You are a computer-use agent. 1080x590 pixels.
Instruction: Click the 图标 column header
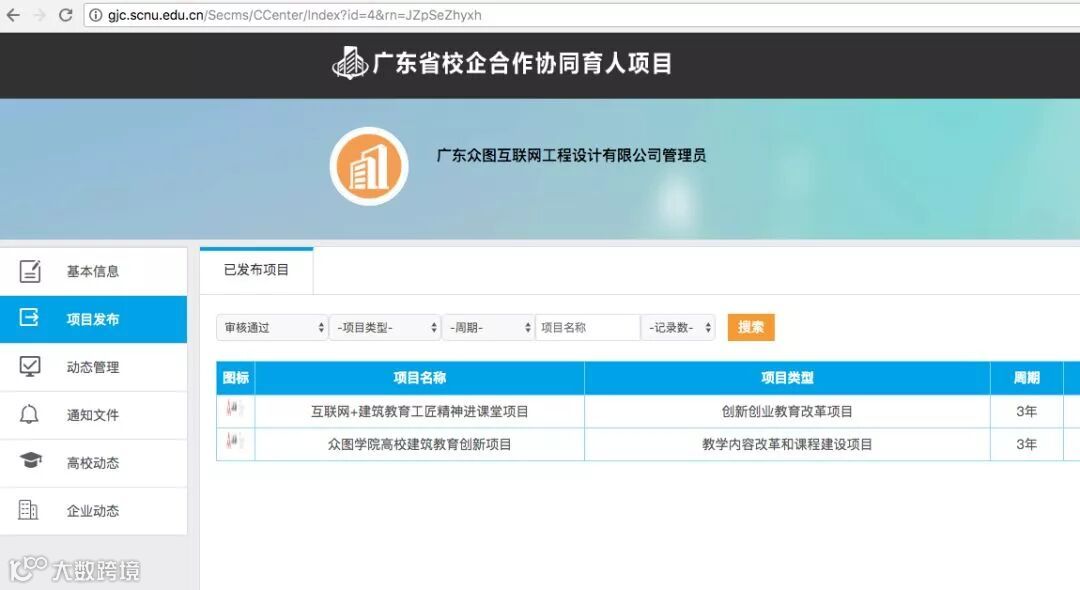tap(236, 378)
